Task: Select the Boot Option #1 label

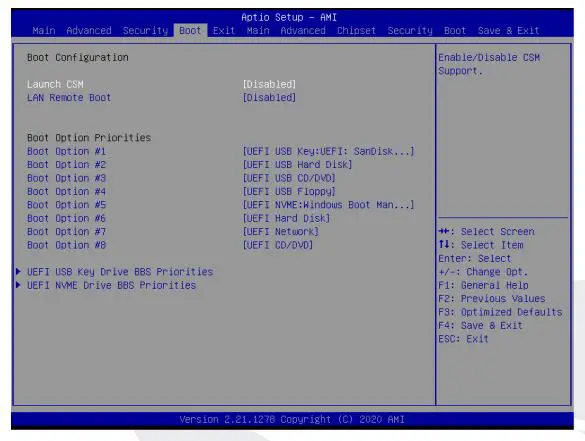Action: [x=66, y=151]
